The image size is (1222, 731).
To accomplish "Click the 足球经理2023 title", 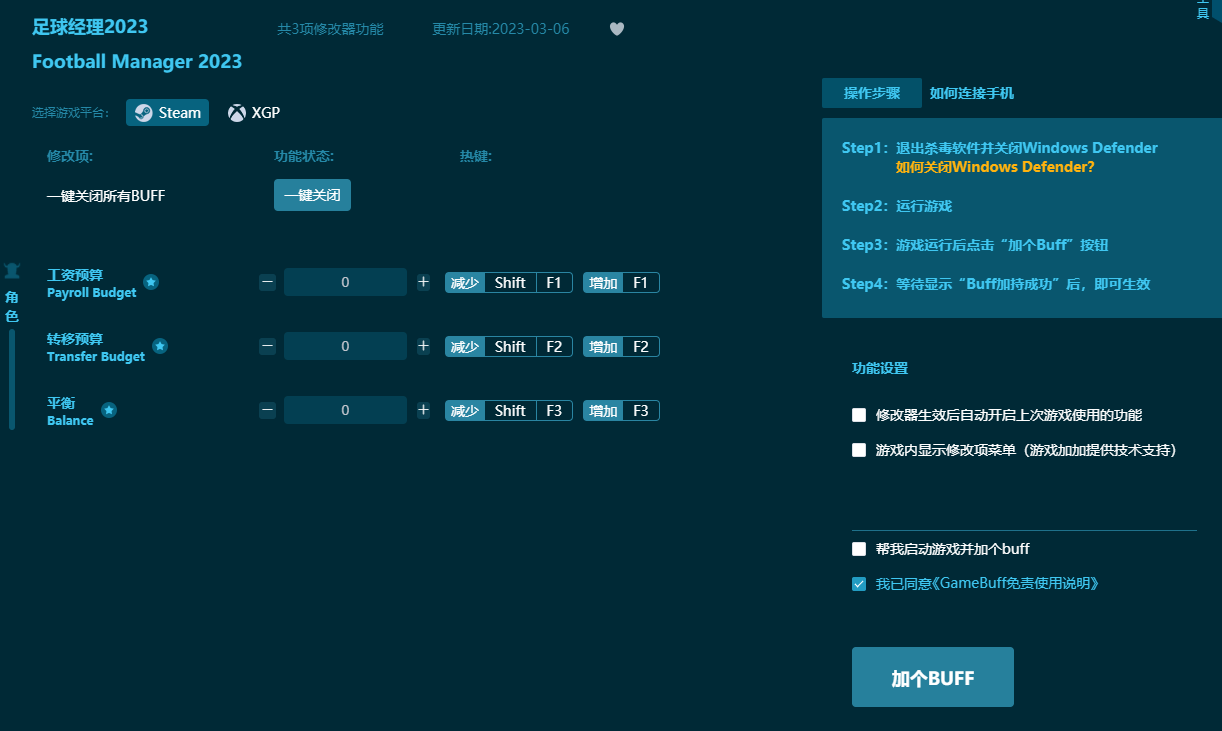I will tap(90, 27).
